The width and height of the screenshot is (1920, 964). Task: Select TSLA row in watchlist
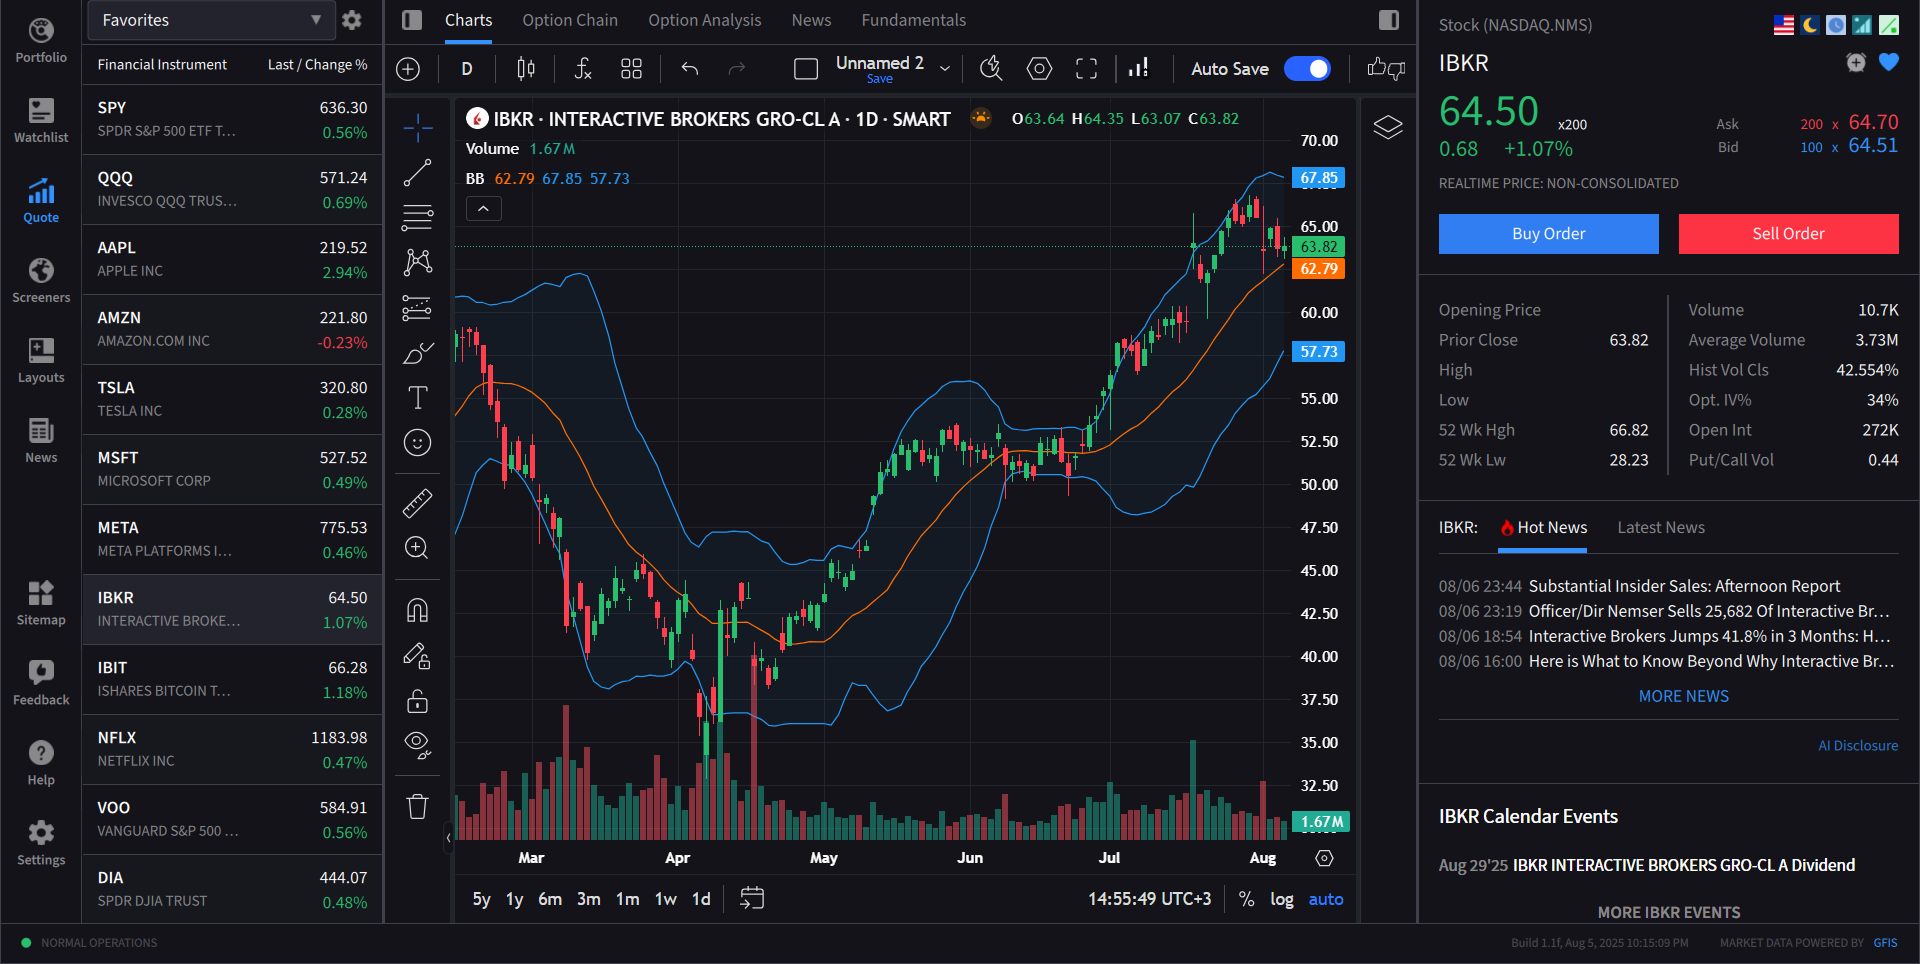click(232, 399)
